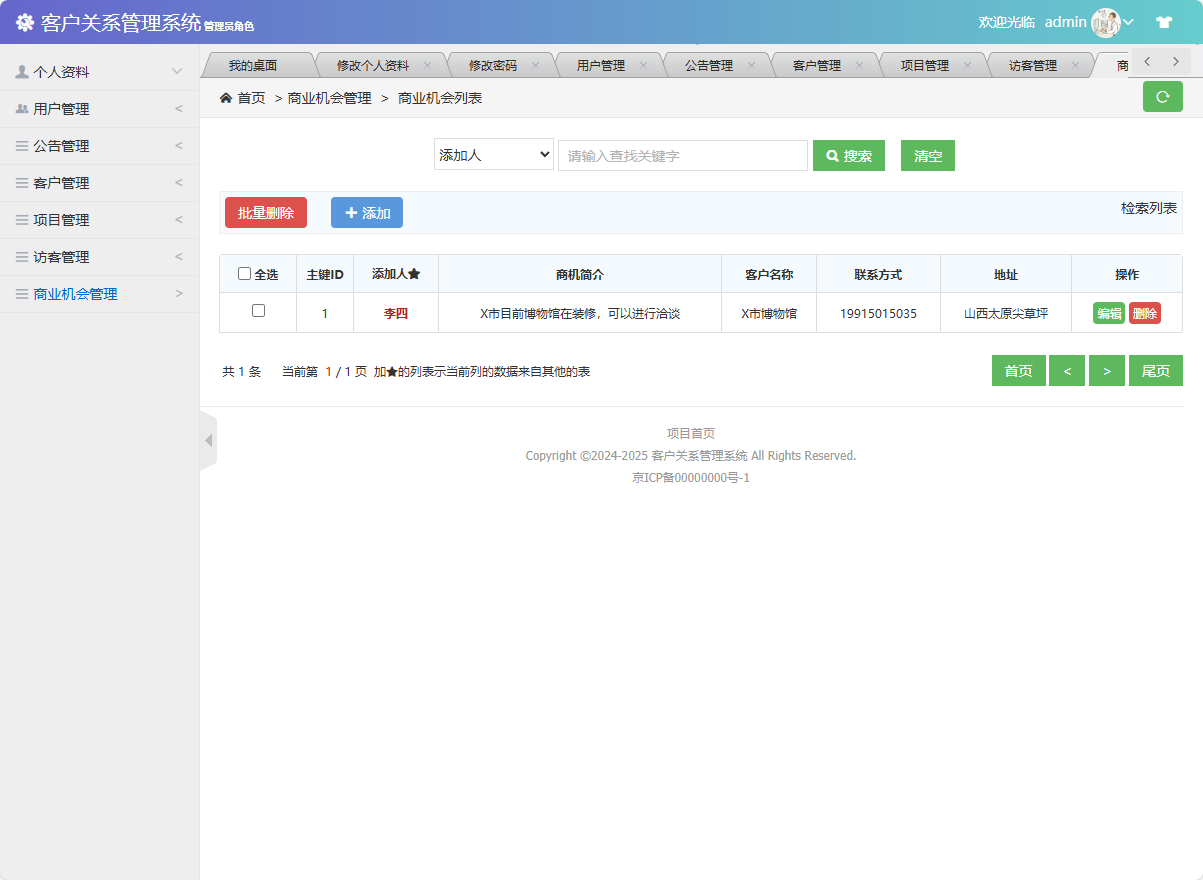Viewport: 1203px width, 880px height.
Task: Click the admin avatar image in header
Action: tap(1107, 21)
